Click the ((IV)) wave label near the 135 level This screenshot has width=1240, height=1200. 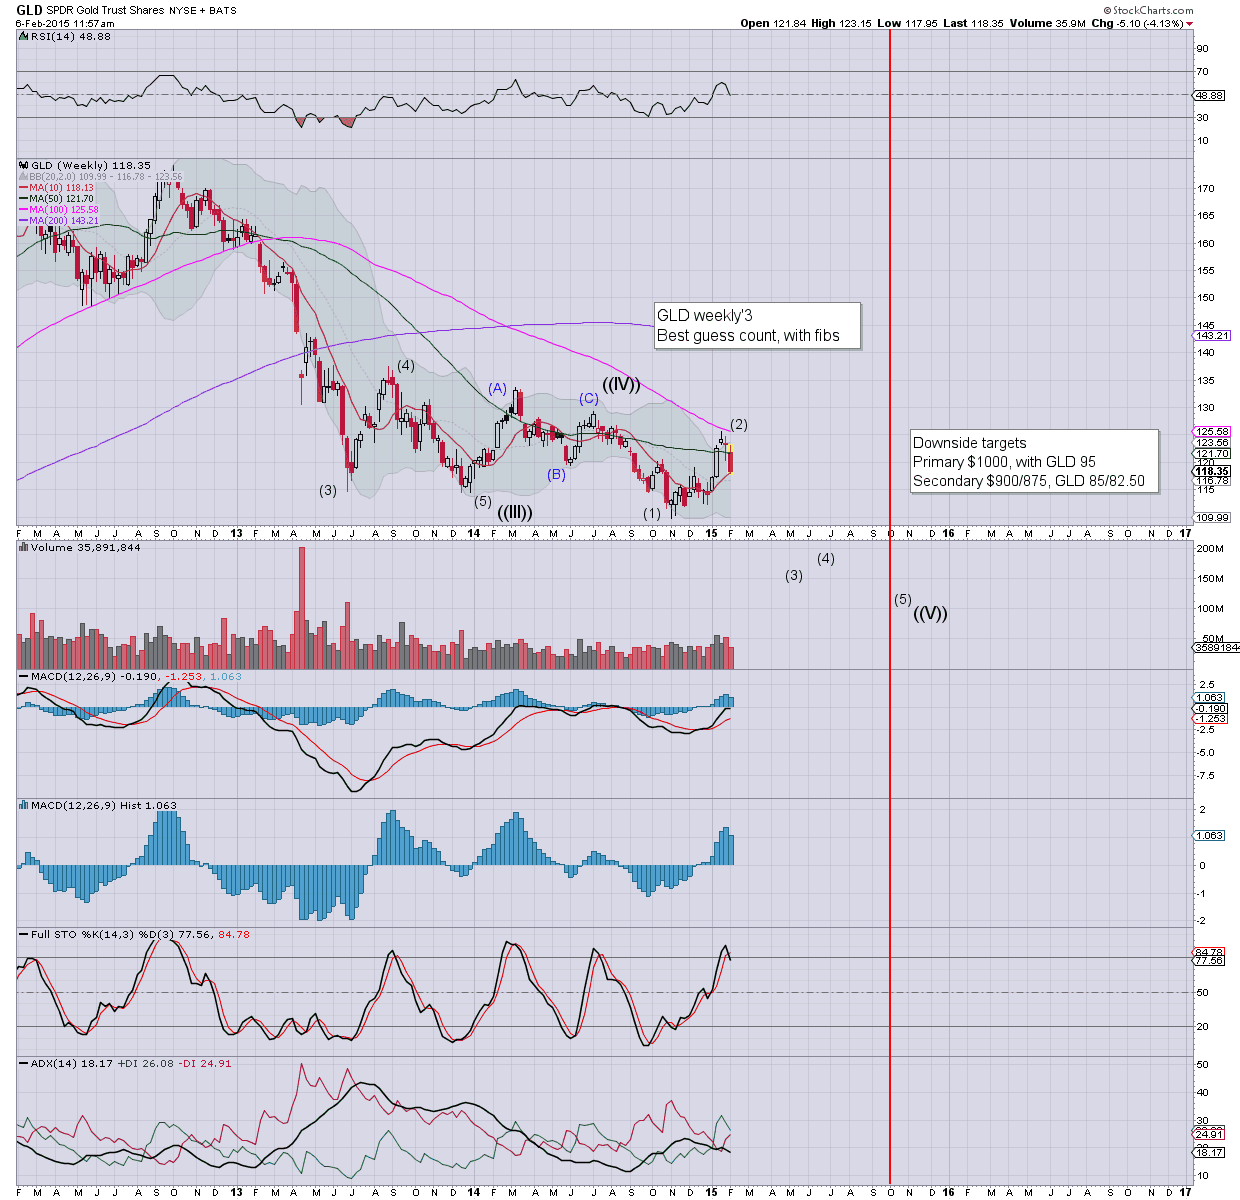click(621, 384)
